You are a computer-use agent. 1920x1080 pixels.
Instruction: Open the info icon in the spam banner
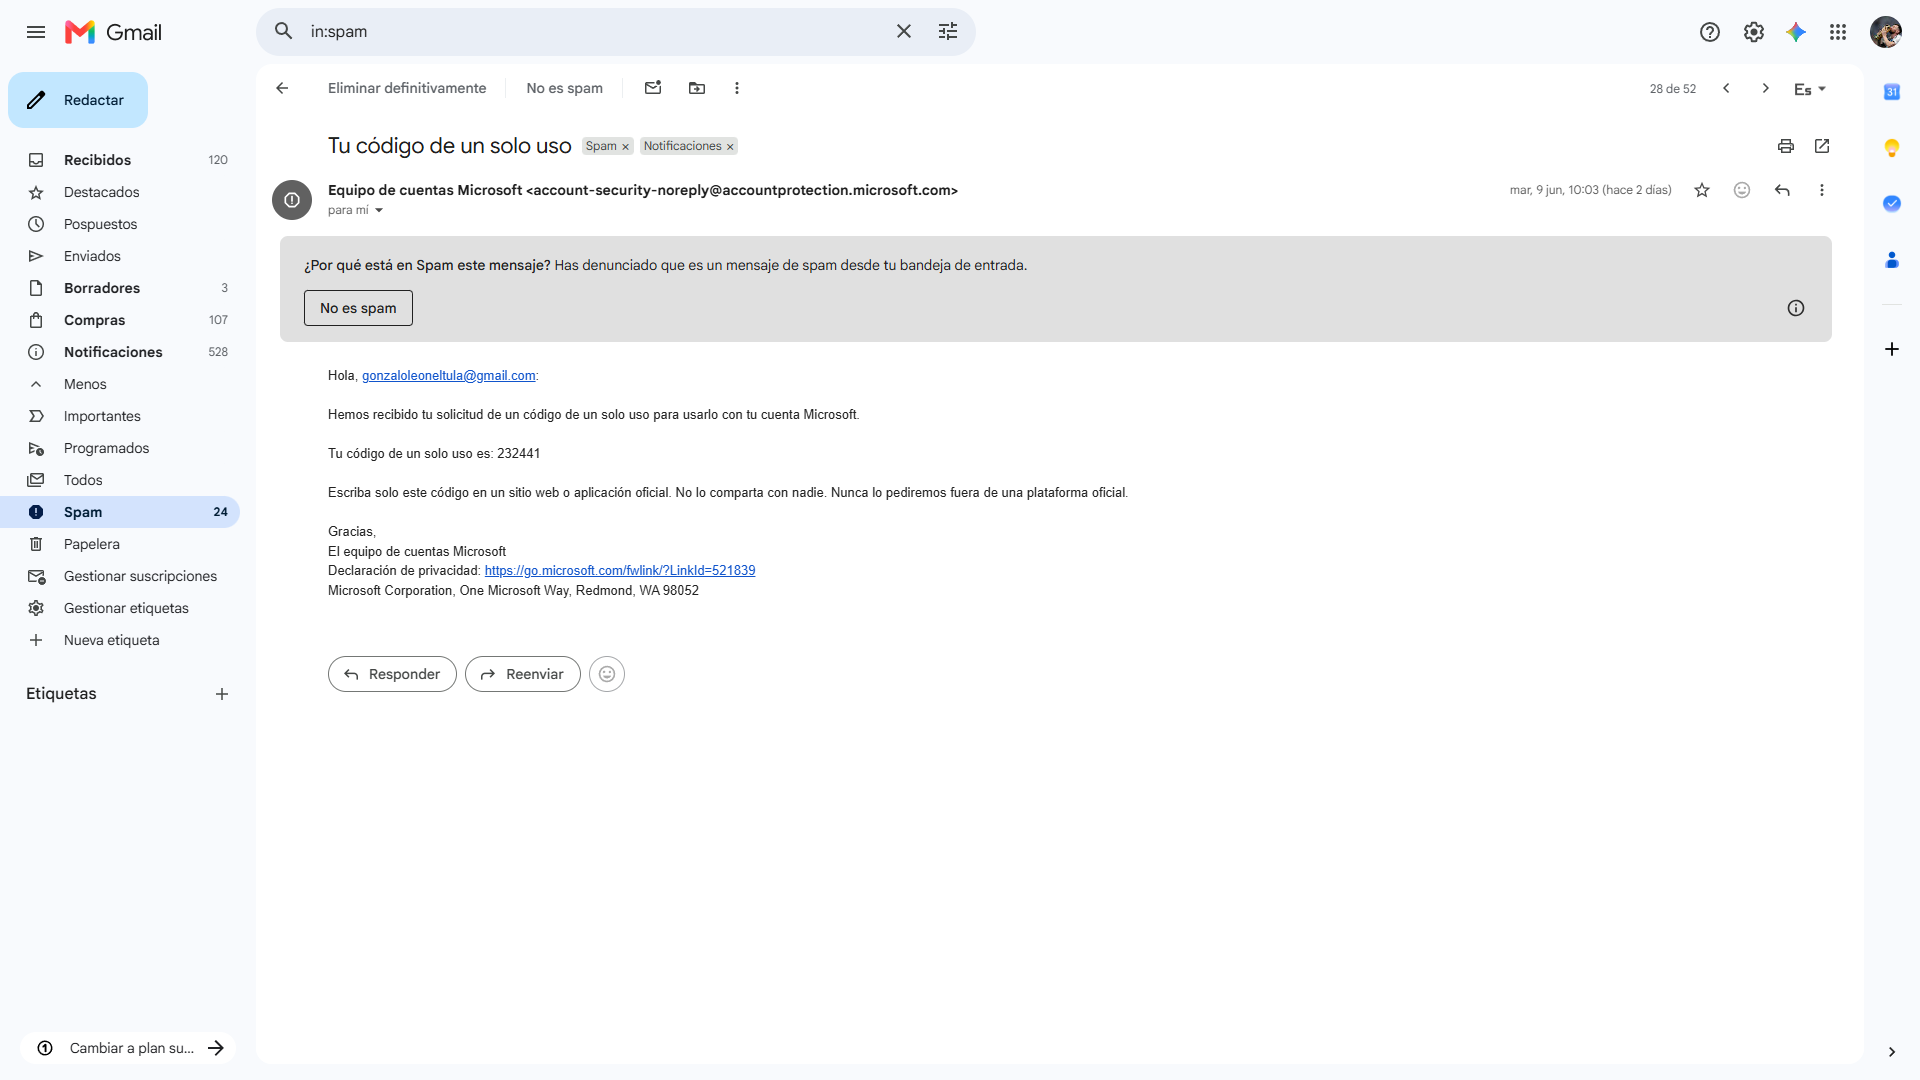click(x=1796, y=308)
